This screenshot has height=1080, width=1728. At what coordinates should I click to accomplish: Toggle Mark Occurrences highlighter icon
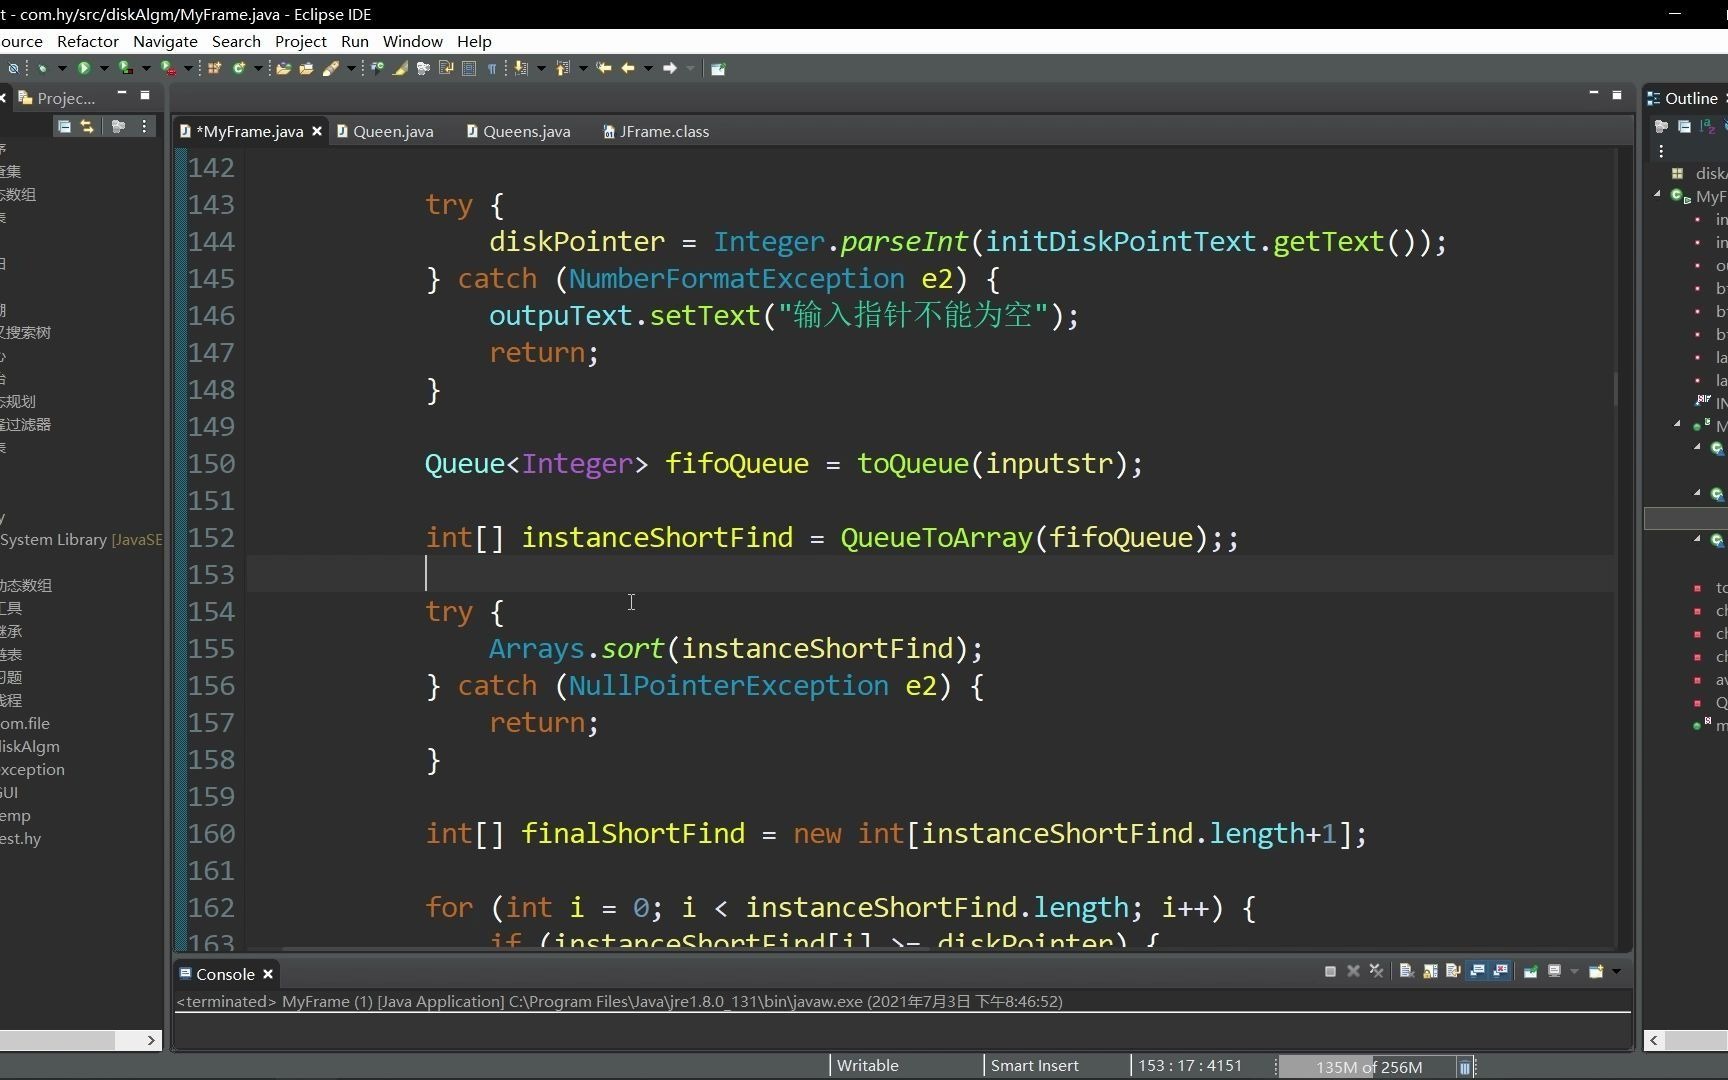[x=400, y=68]
